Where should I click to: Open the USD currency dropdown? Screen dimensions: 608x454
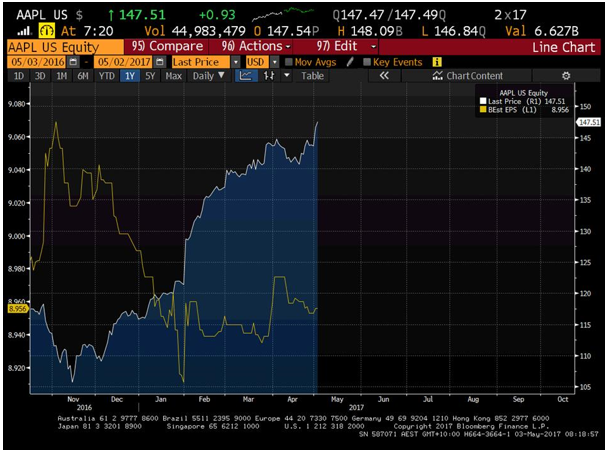[274, 62]
